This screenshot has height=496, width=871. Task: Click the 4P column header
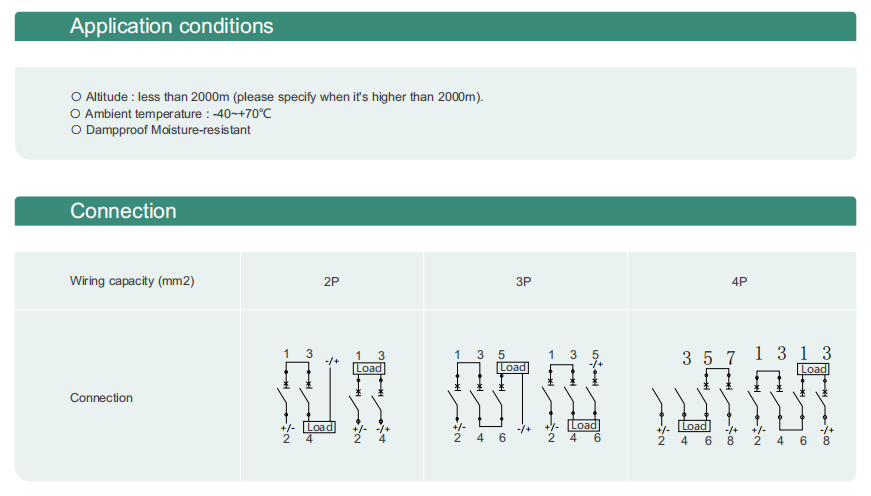pyautogui.click(x=739, y=282)
